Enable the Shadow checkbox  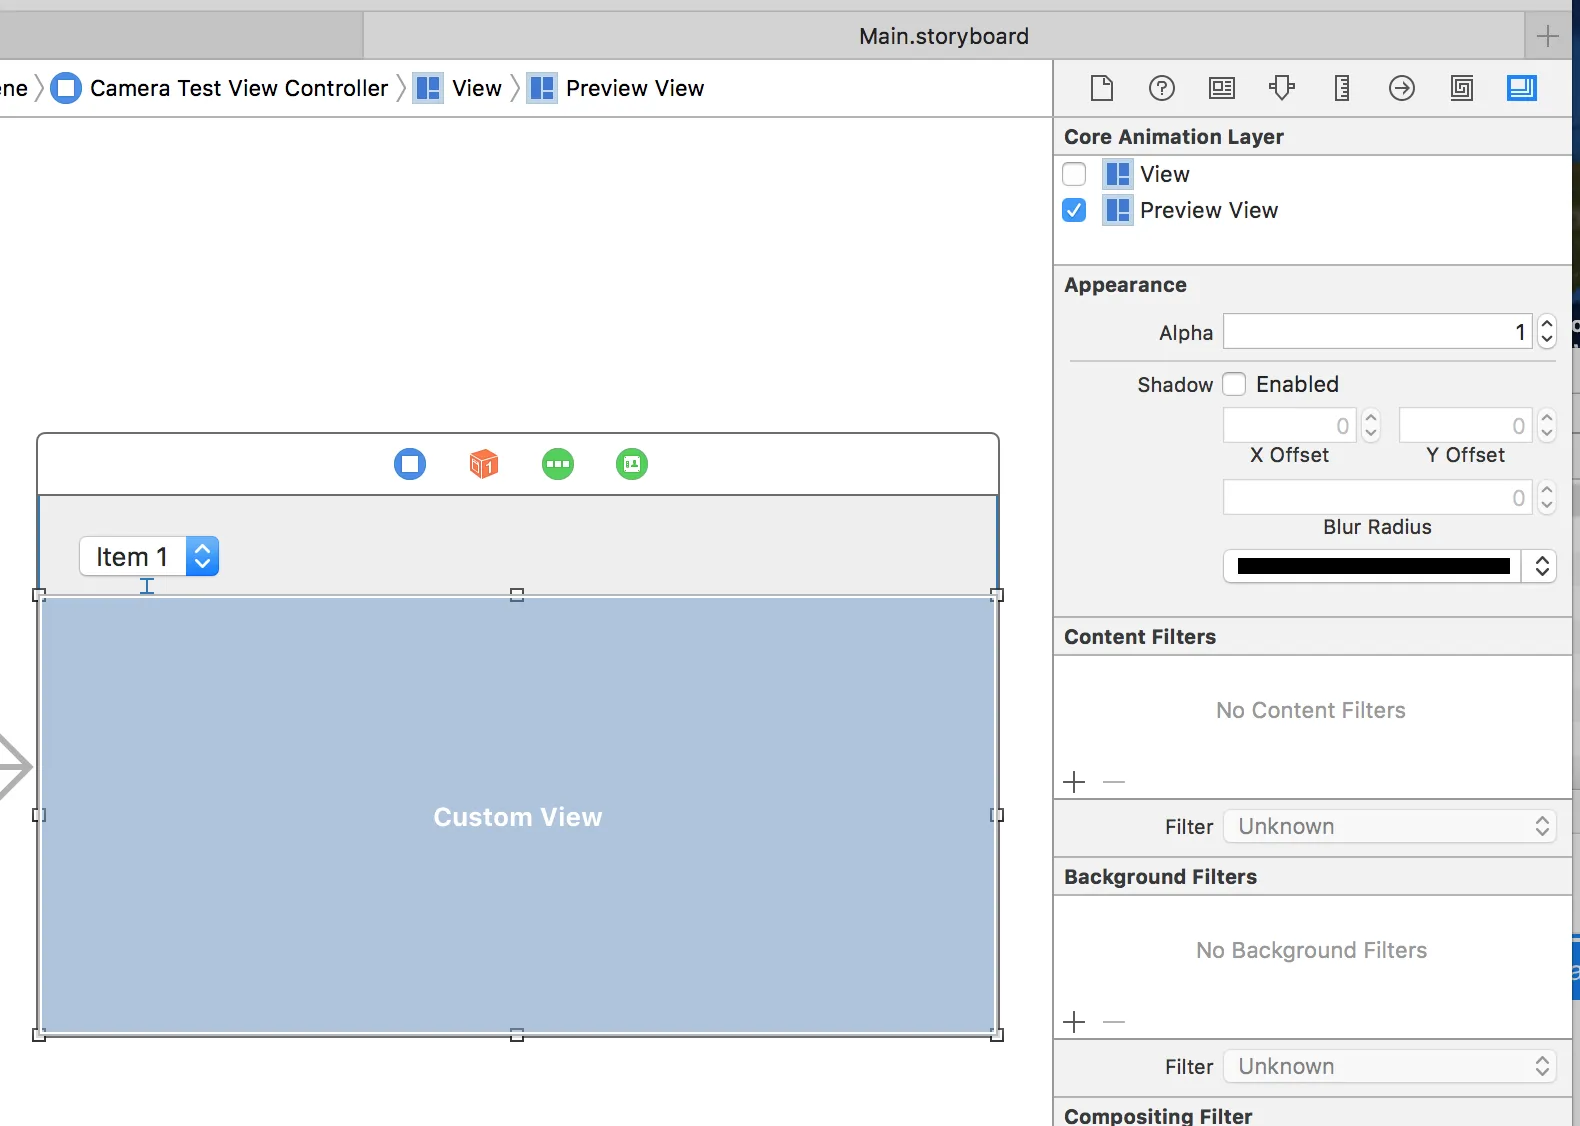[x=1234, y=384]
